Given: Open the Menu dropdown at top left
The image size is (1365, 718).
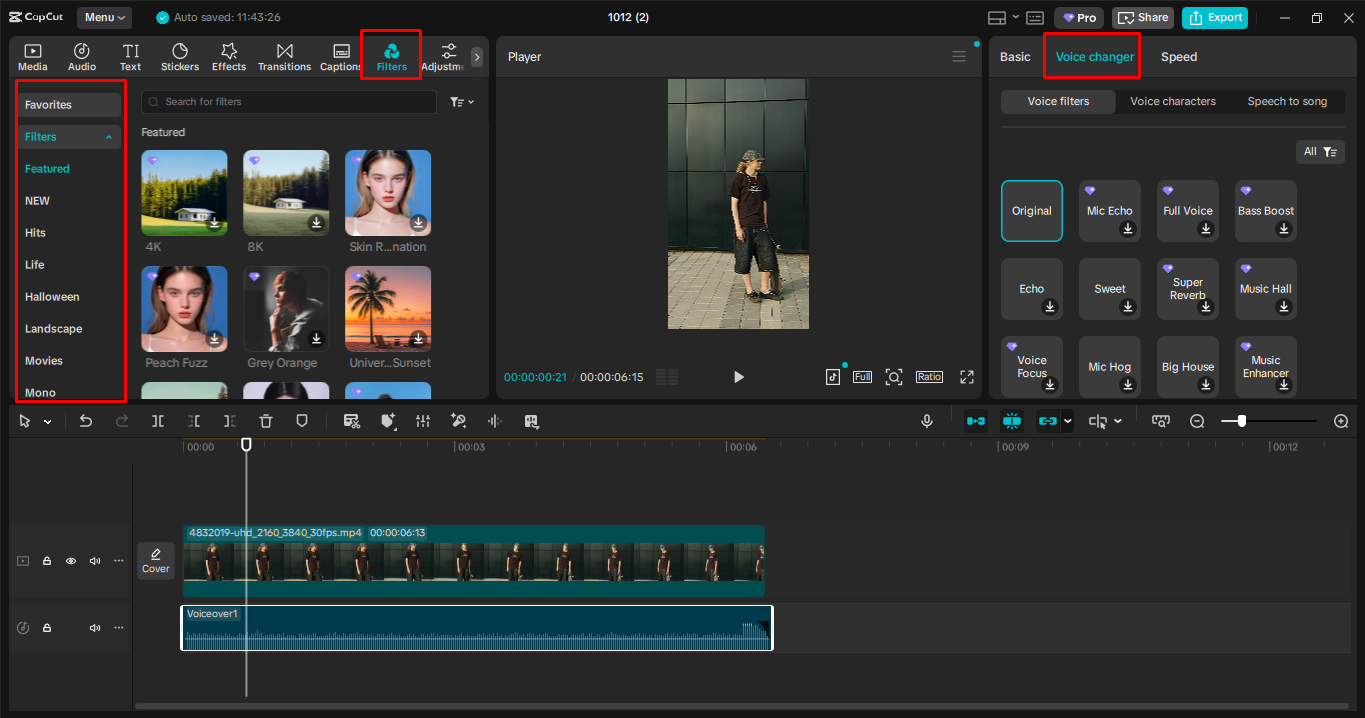Looking at the screenshot, I should pyautogui.click(x=103, y=17).
